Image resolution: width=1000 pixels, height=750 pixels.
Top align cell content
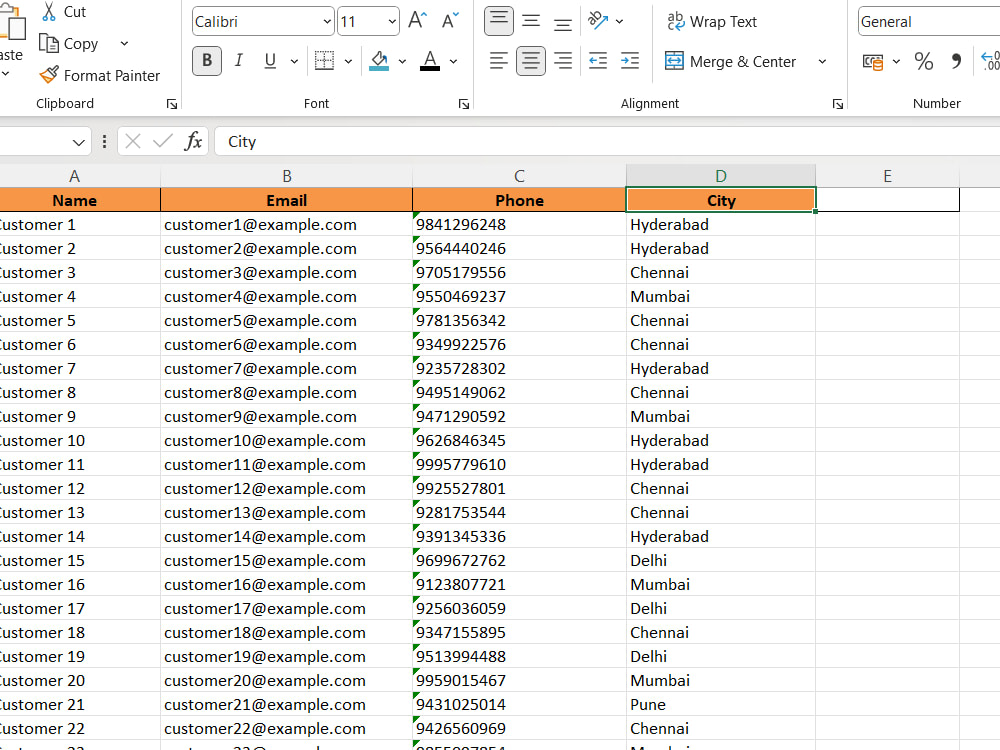point(499,21)
